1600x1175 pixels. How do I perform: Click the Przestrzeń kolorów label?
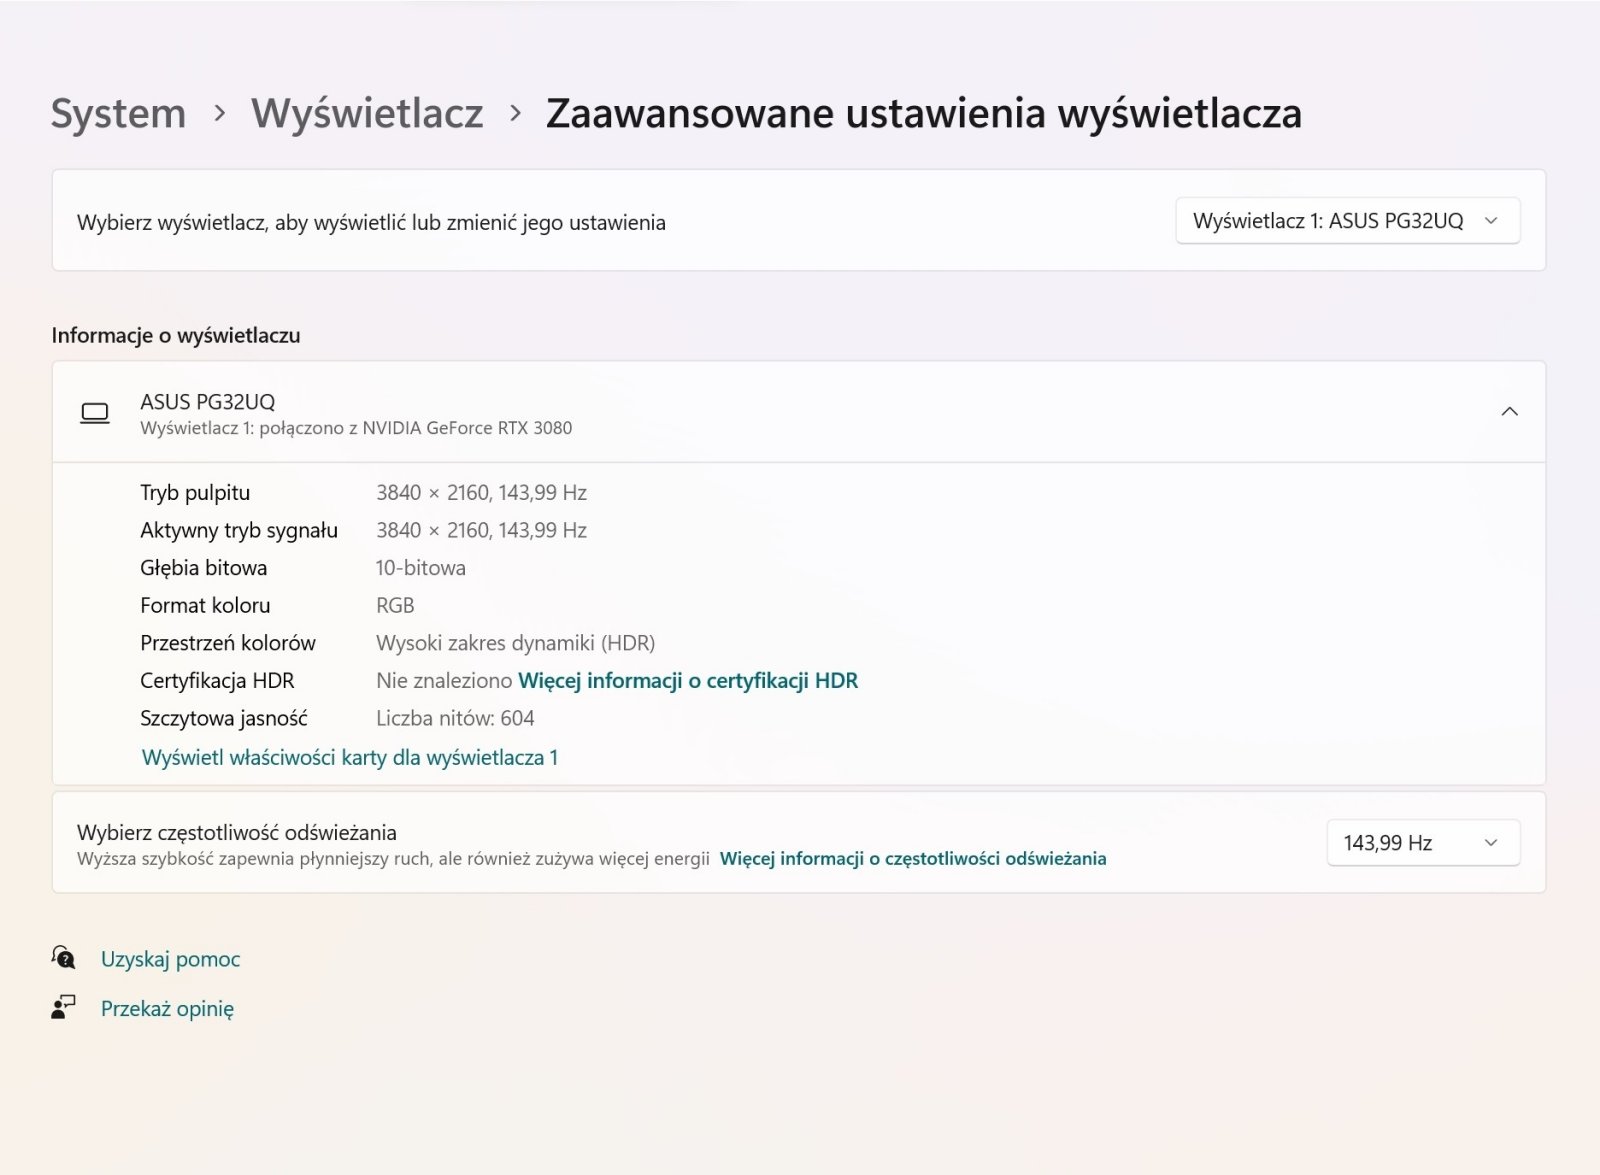point(228,643)
